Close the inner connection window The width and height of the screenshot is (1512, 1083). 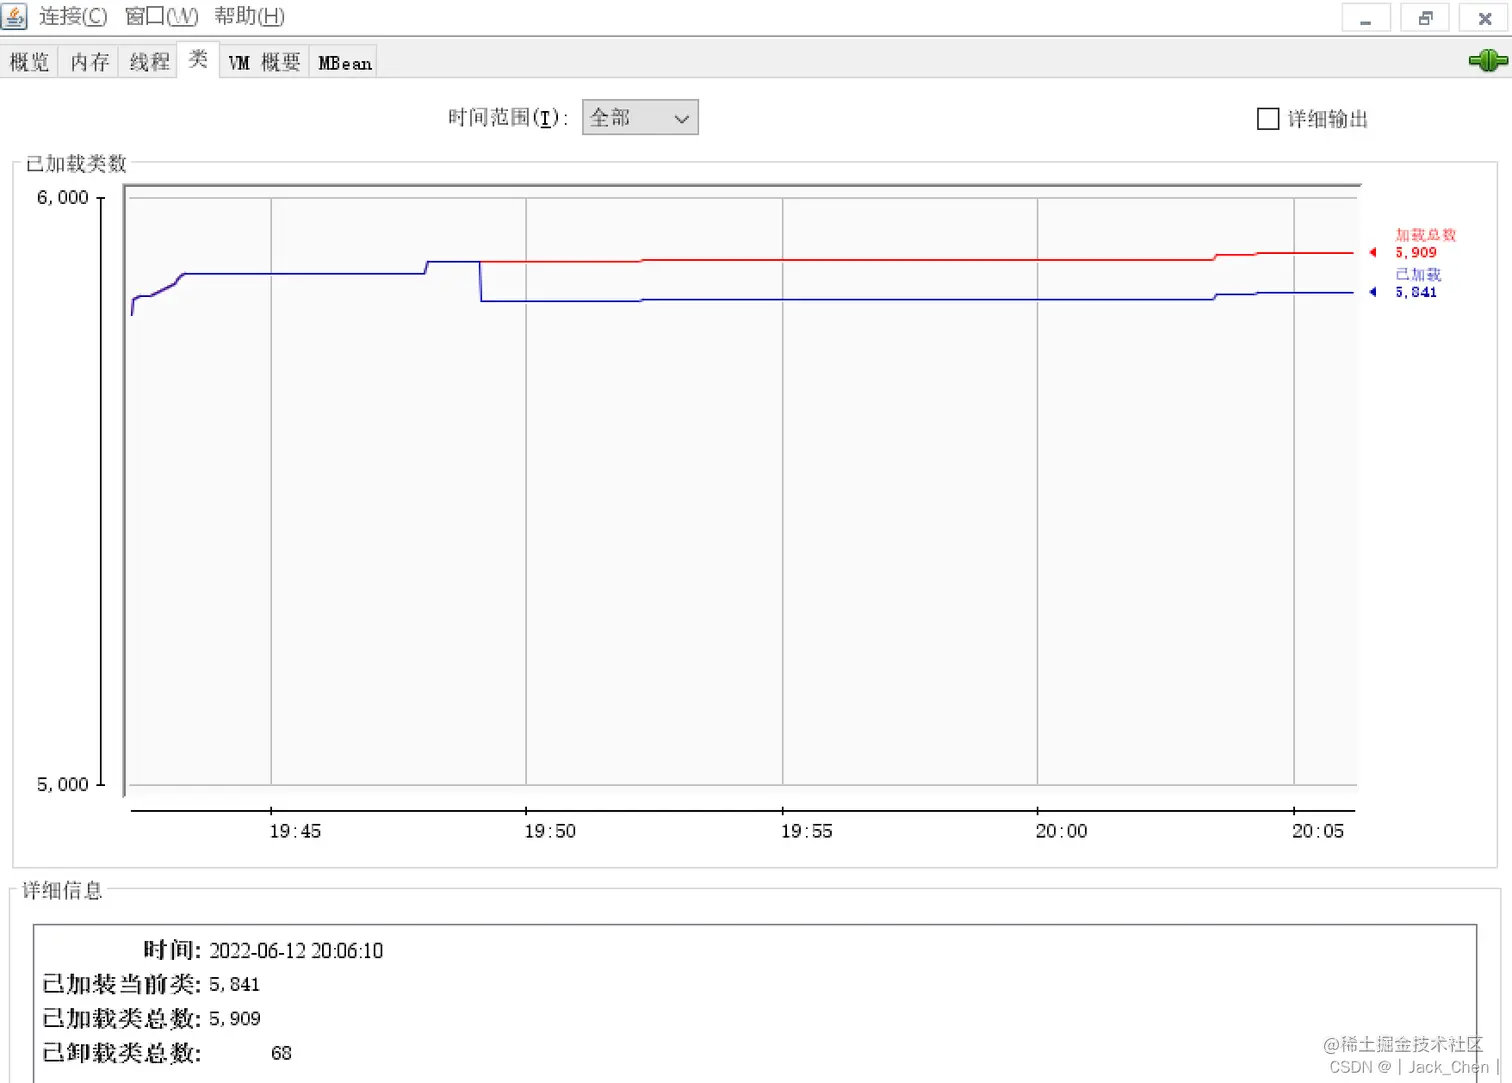click(1485, 18)
